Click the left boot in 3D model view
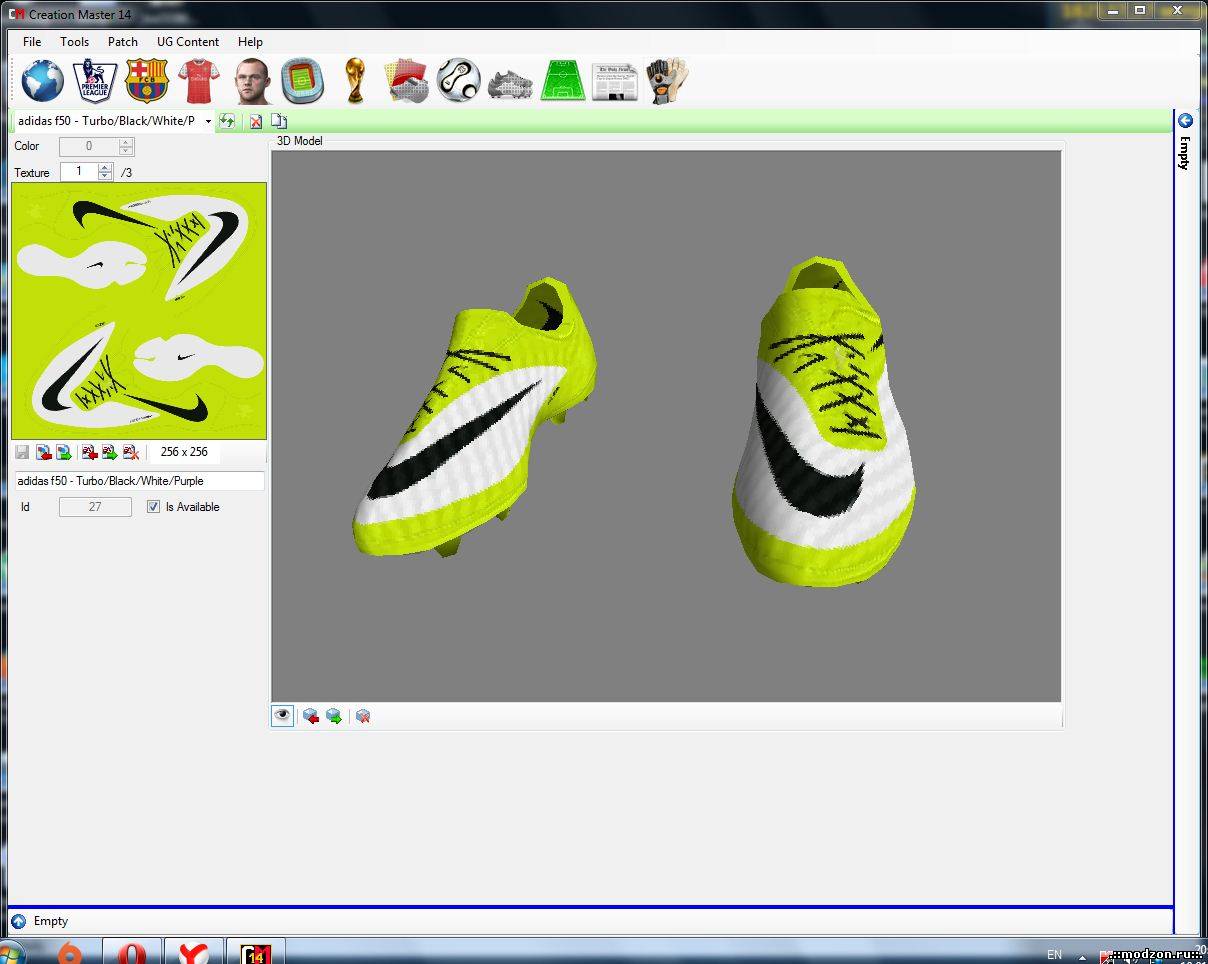 475,418
